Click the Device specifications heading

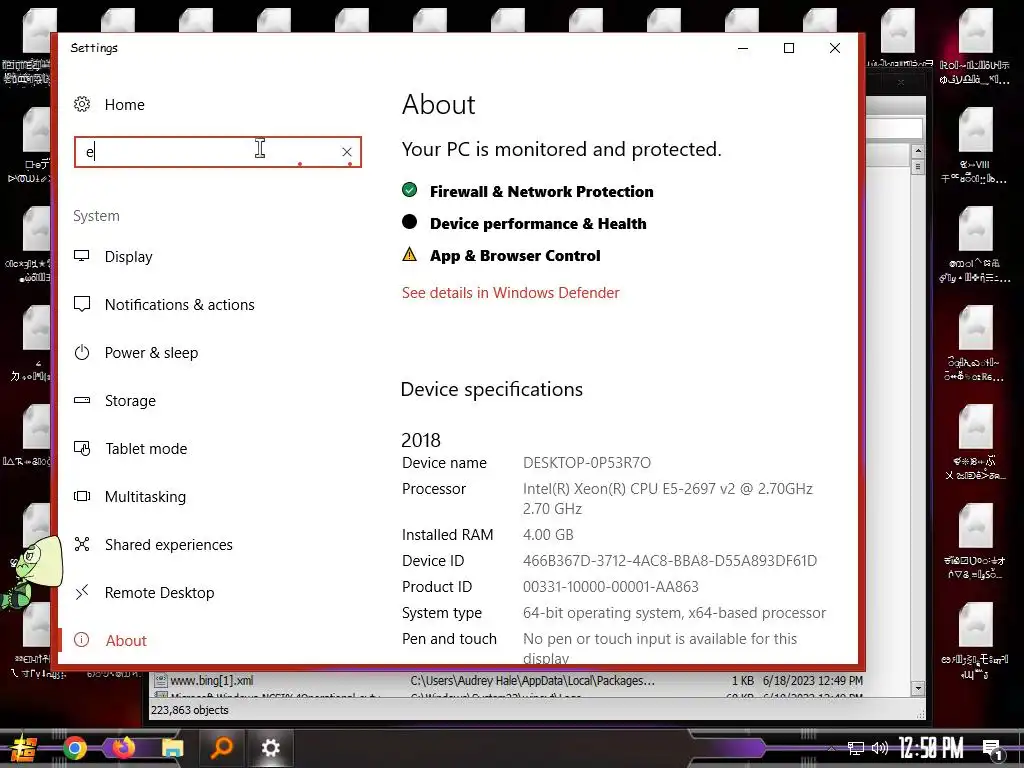(x=492, y=389)
